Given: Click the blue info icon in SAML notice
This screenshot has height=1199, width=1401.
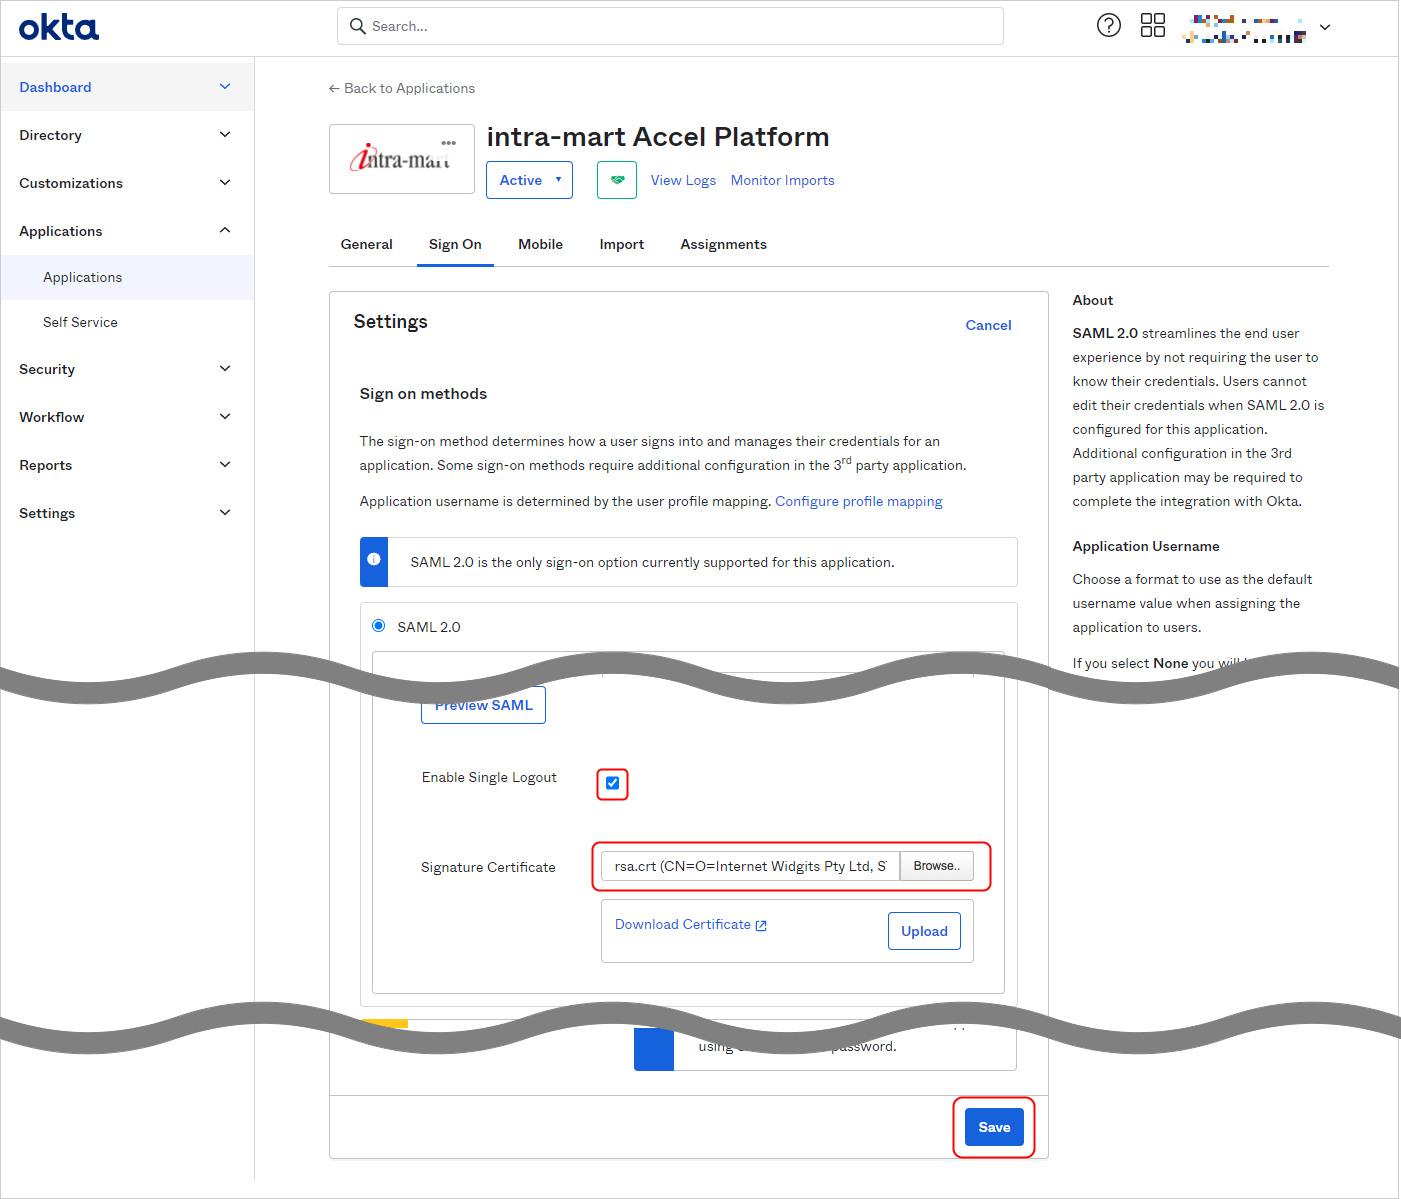Looking at the screenshot, I should pos(374,560).
